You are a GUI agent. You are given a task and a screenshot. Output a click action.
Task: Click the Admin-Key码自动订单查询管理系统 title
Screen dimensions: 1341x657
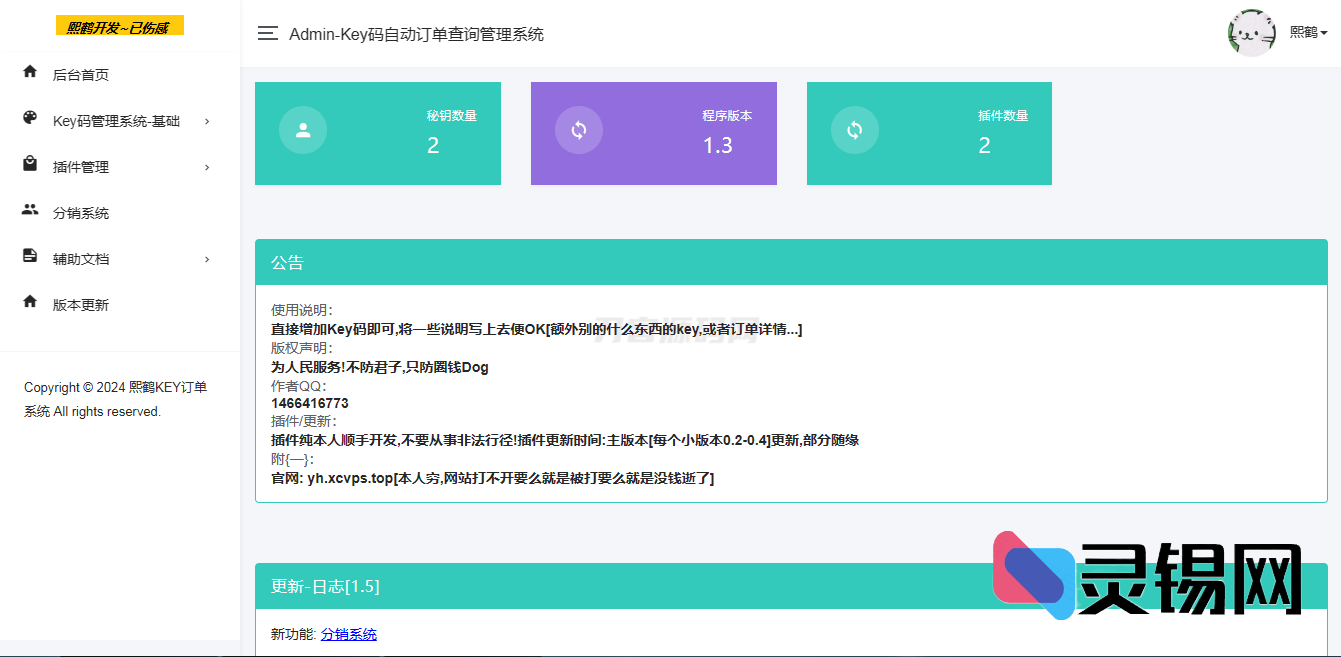[x=415, y=33]
